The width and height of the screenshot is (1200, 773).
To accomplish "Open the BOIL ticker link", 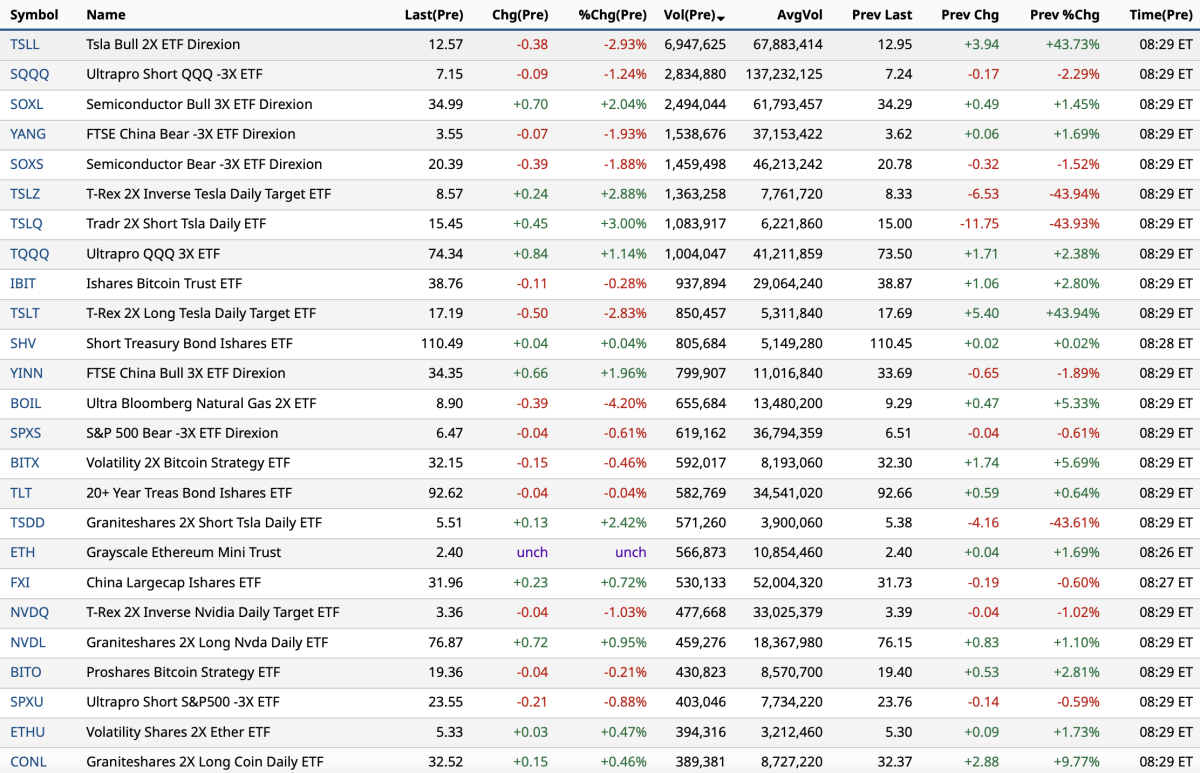I will [x=26, y=403].
